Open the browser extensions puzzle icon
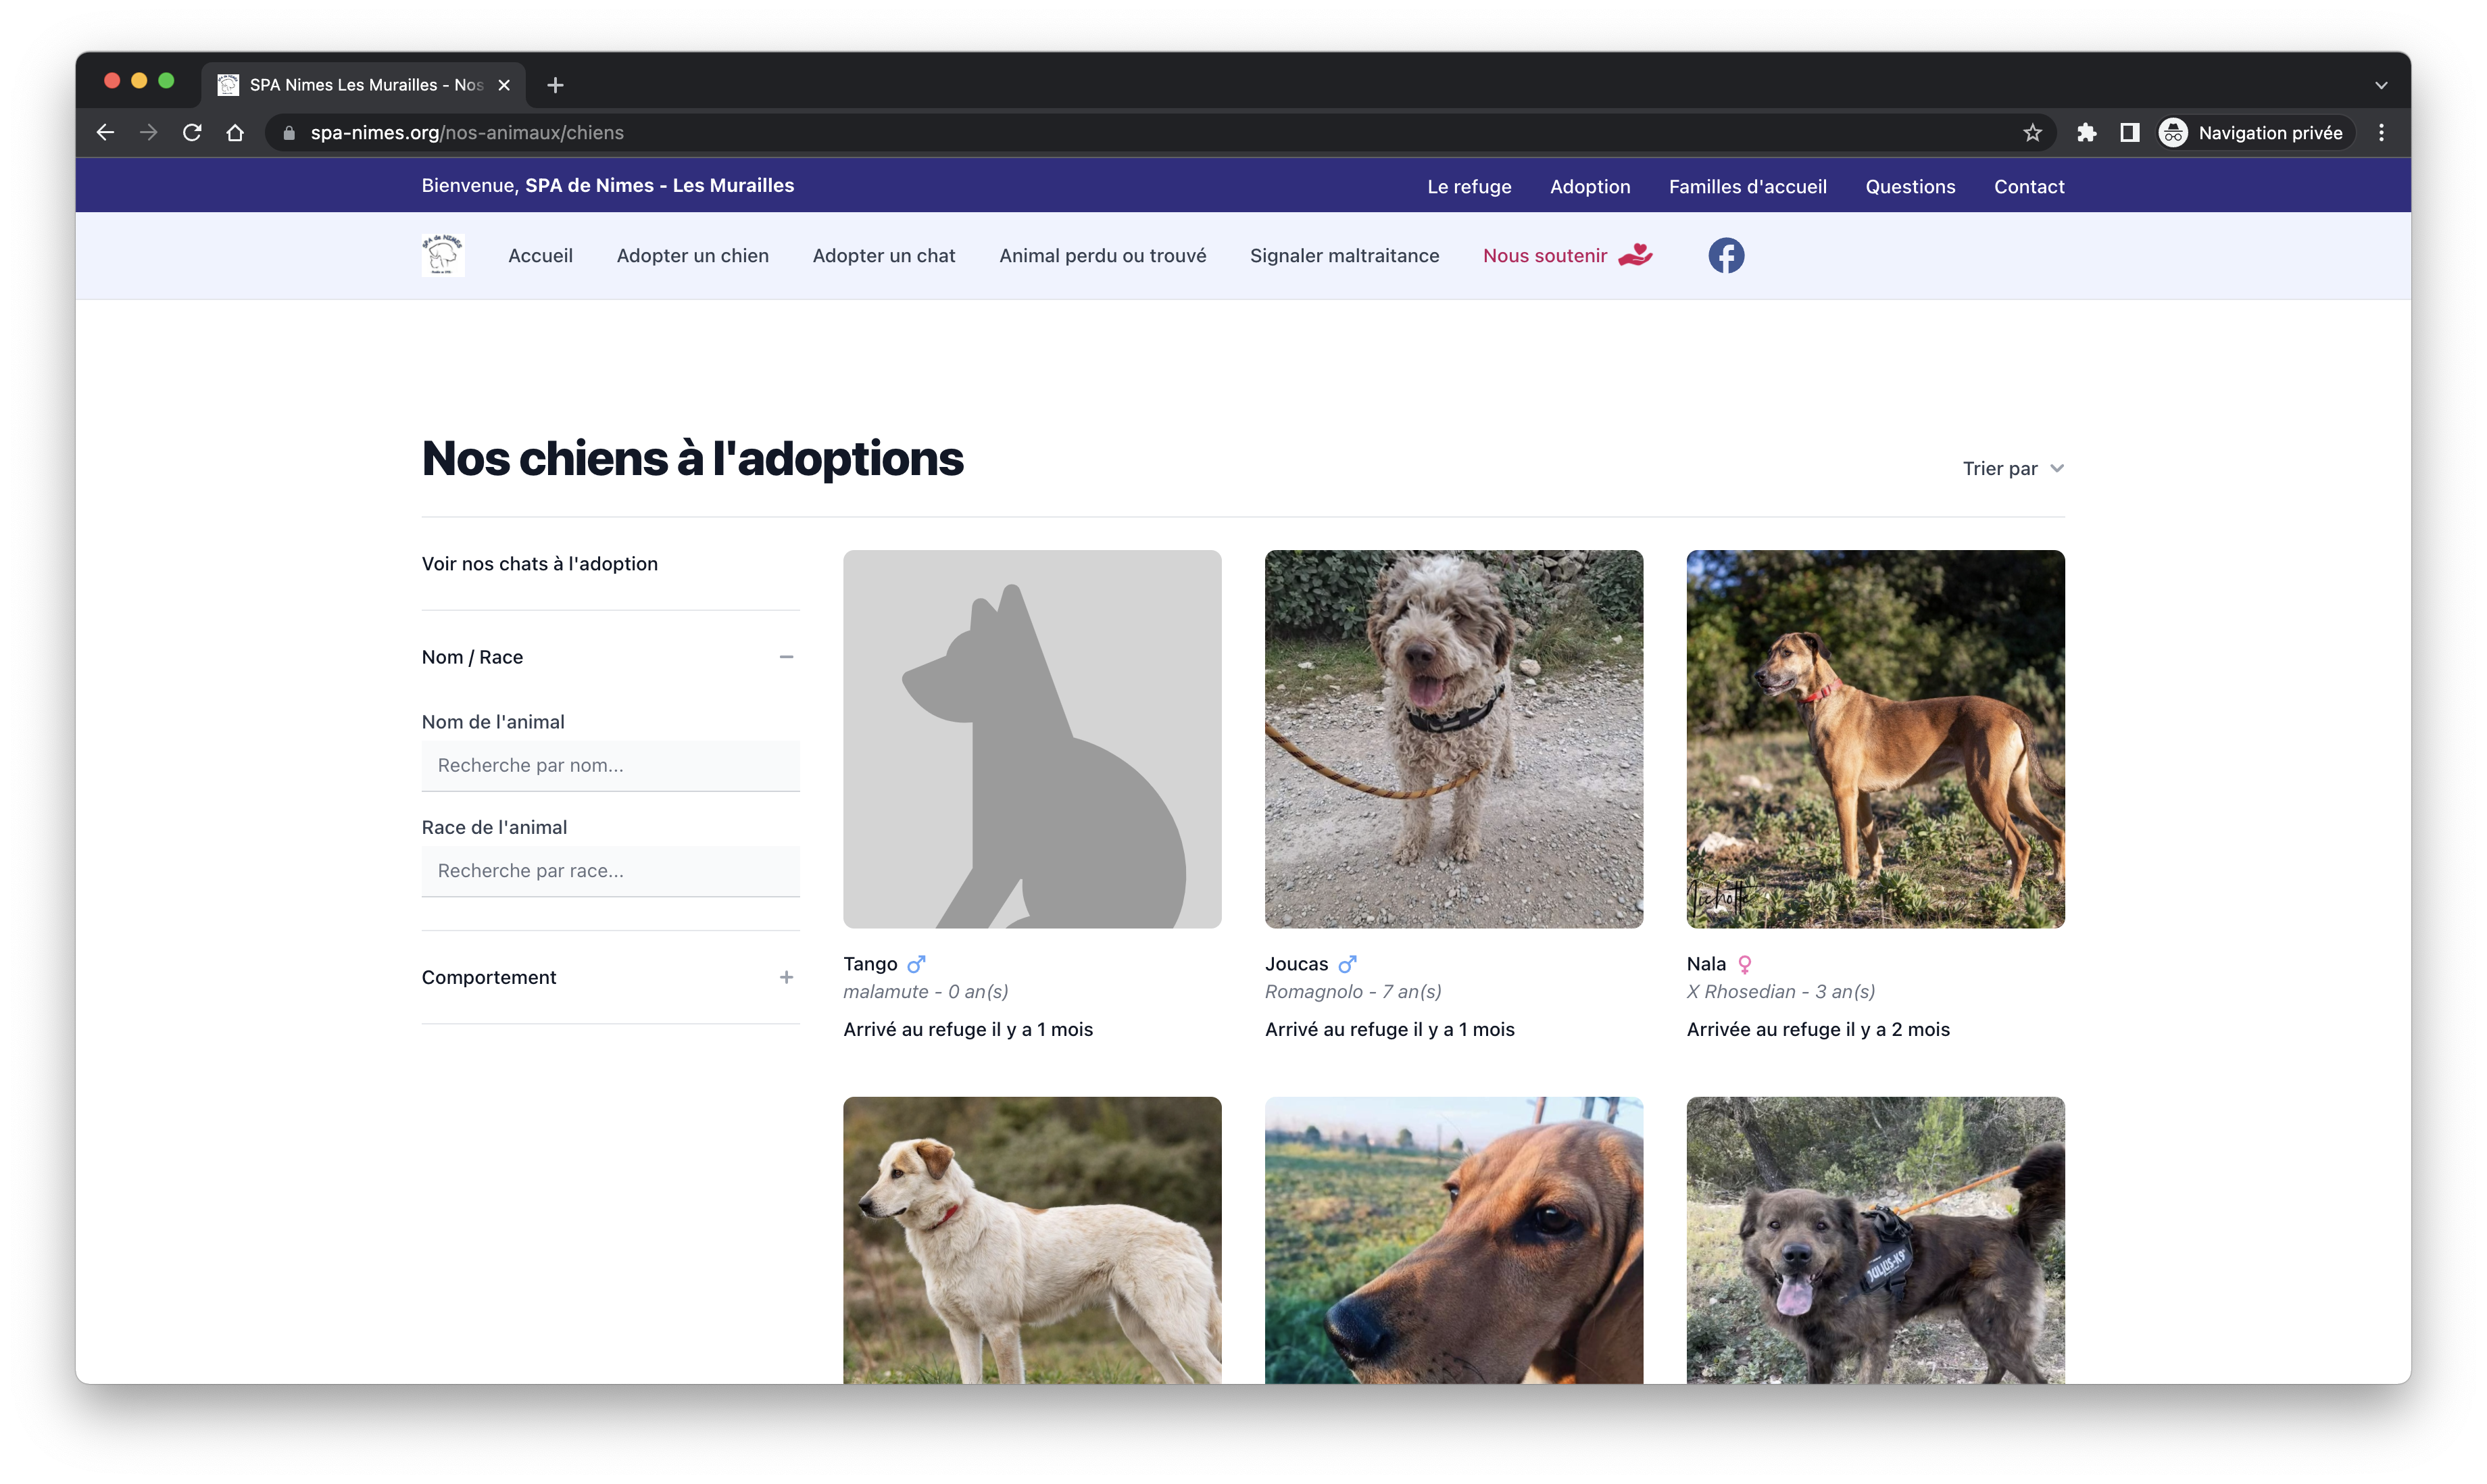This screenshot has height=1484, width=2487. point(2086,133)
